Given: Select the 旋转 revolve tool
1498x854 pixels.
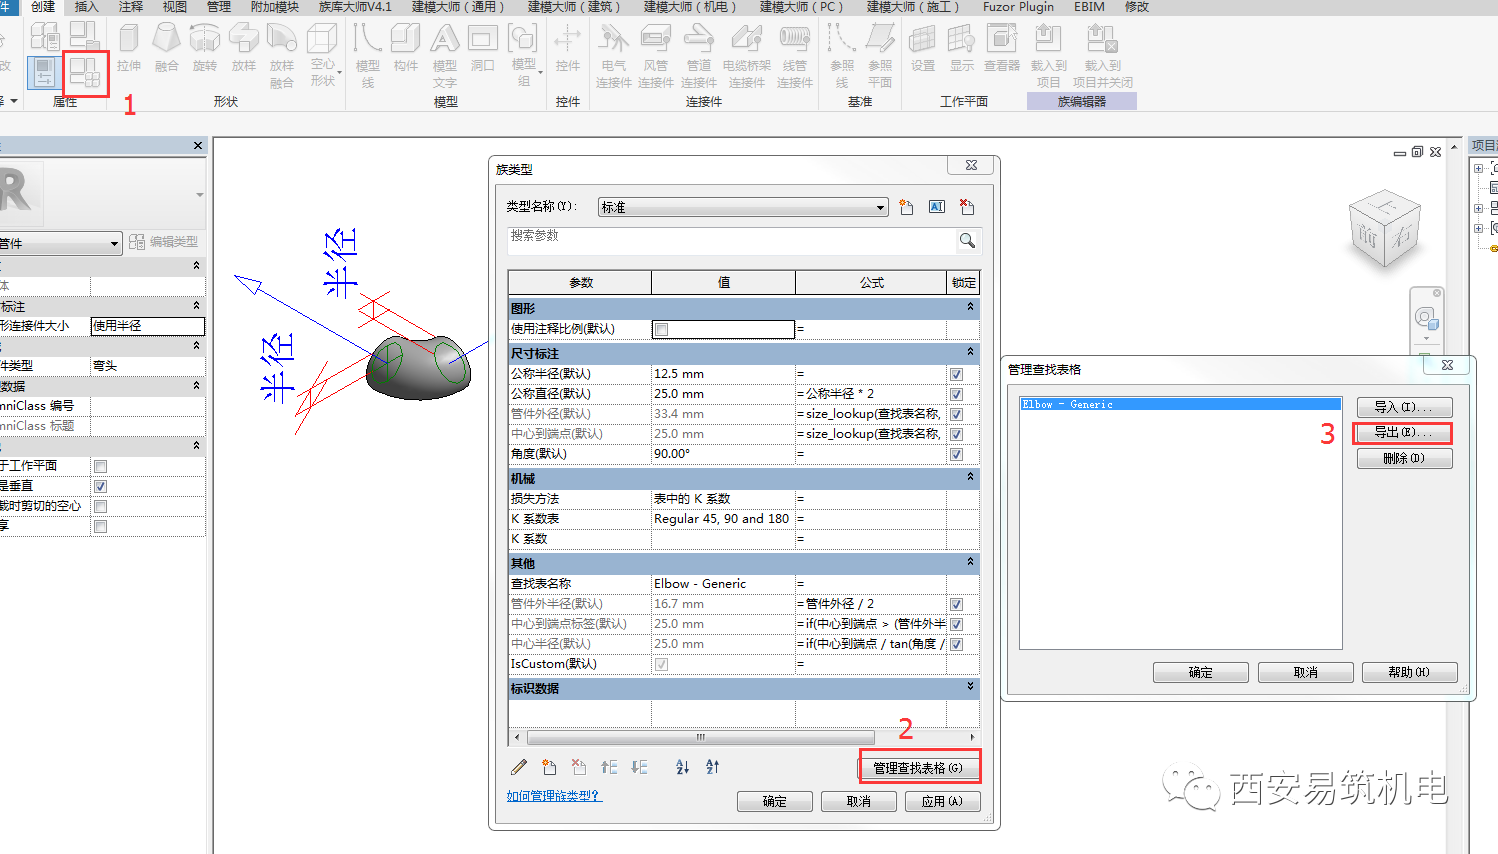Looking at the screenshot, I should click(x=205, y=48).
